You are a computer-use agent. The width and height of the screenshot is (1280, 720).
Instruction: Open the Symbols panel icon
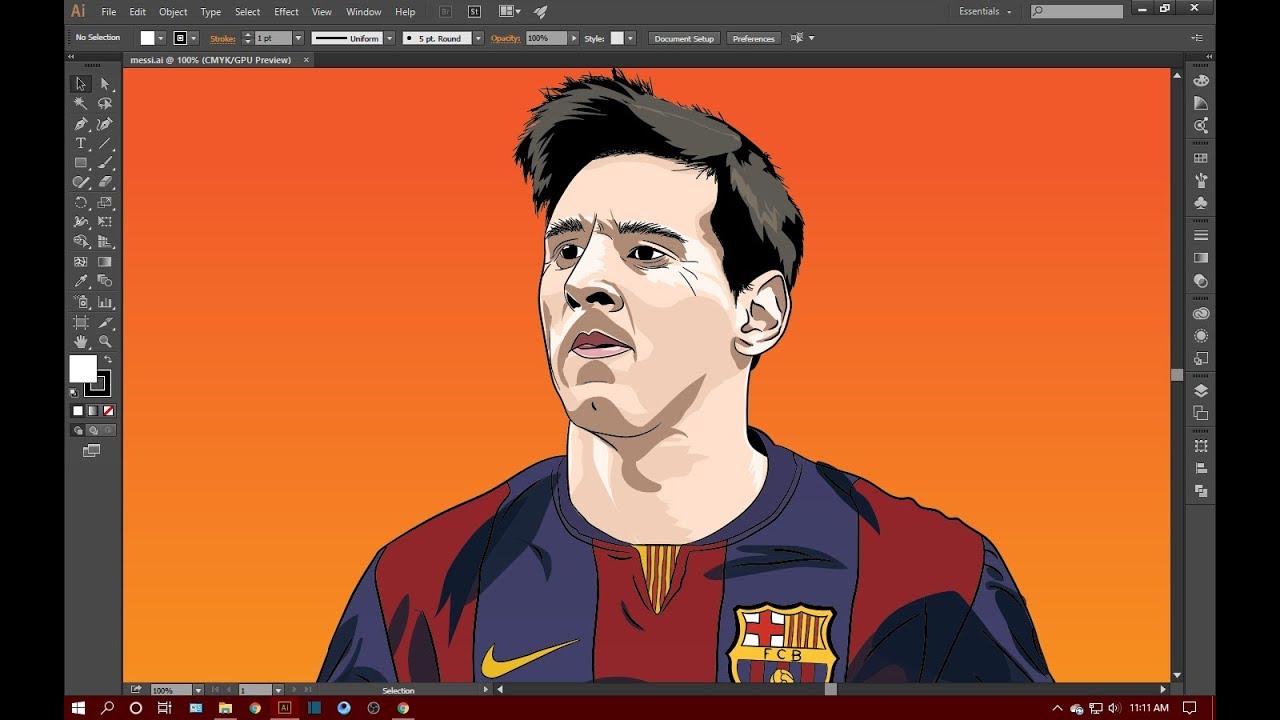tap(1201, 203)
